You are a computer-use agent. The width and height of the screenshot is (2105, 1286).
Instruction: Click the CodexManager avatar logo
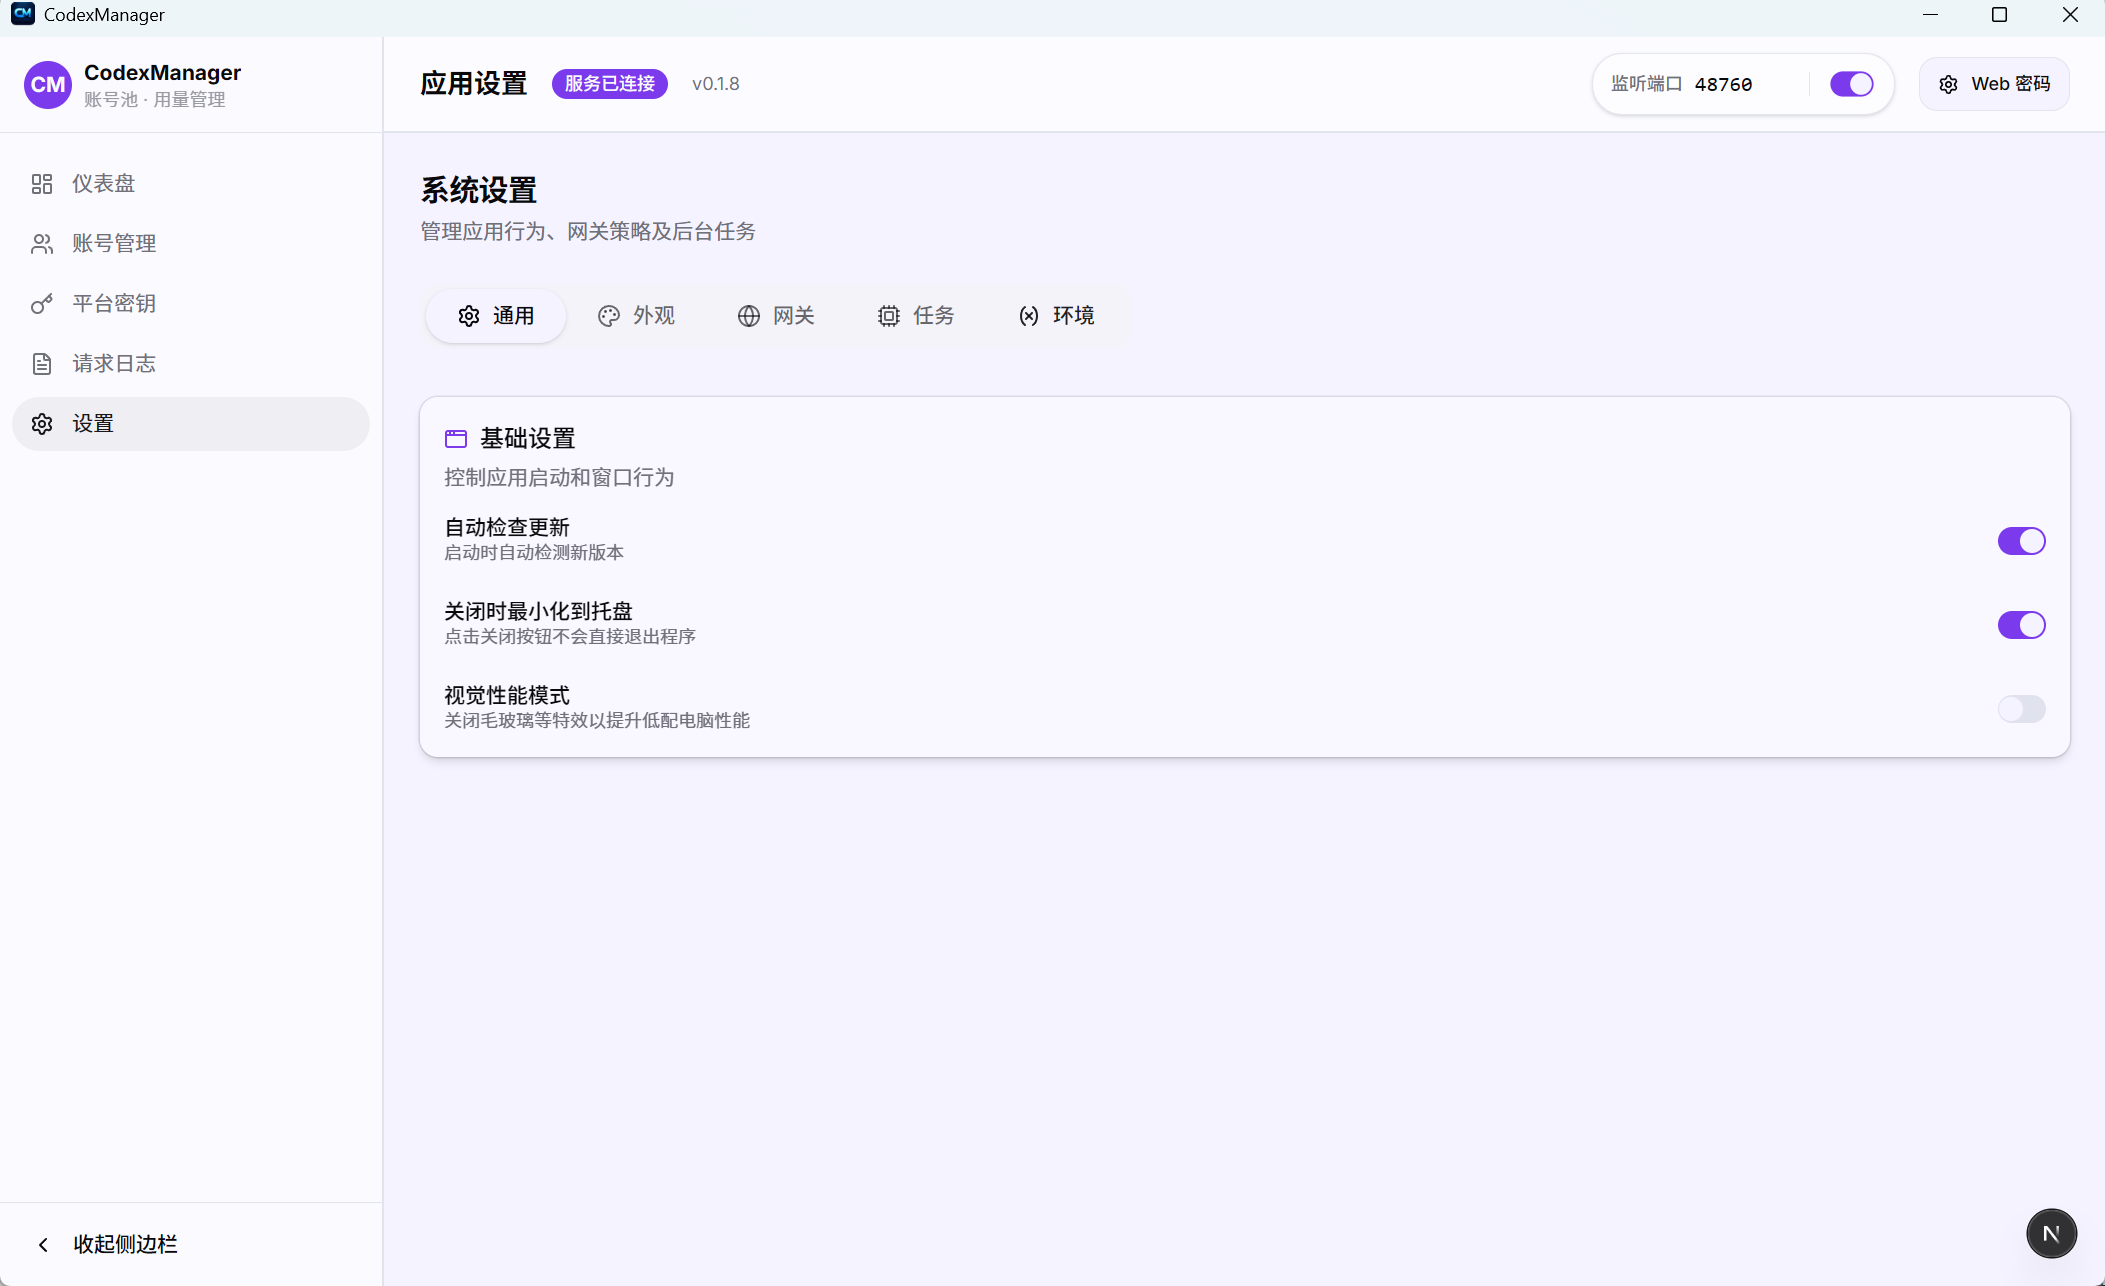point(47,84)
